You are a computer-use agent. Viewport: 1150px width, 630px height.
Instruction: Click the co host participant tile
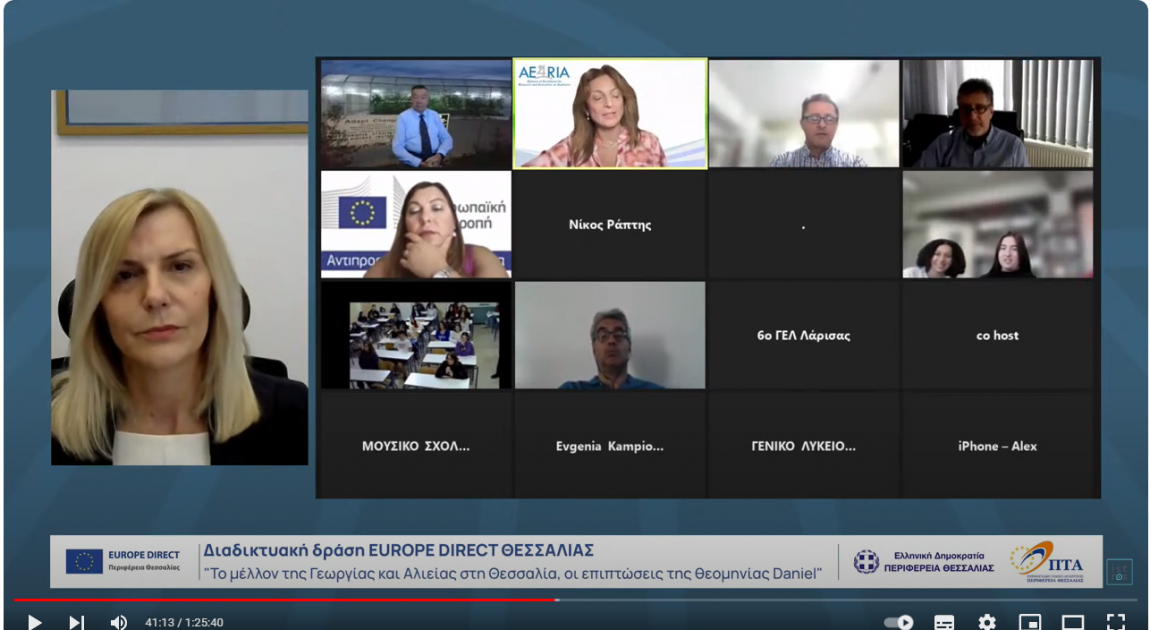coord(997,336)
